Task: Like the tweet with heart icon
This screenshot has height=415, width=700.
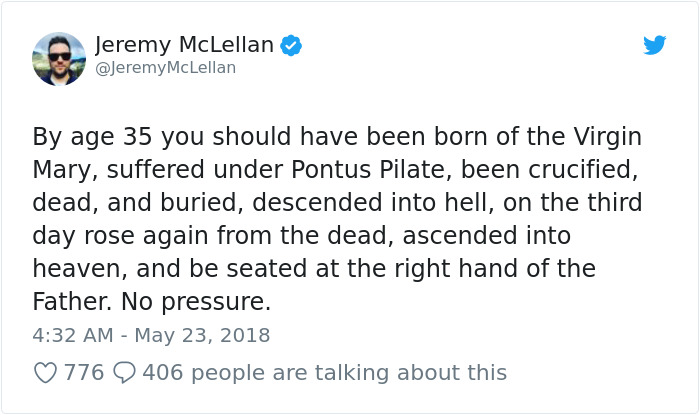Action: point(46,373)
